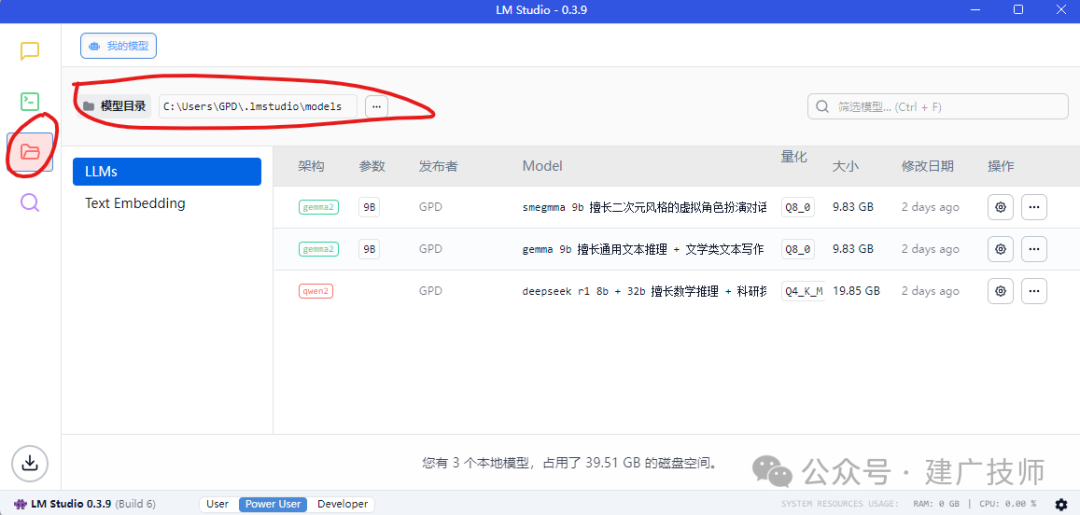The width and height of the screenshot is (1080, 515).
Task: Click the 19.85 GB size value
Action: 856,291
